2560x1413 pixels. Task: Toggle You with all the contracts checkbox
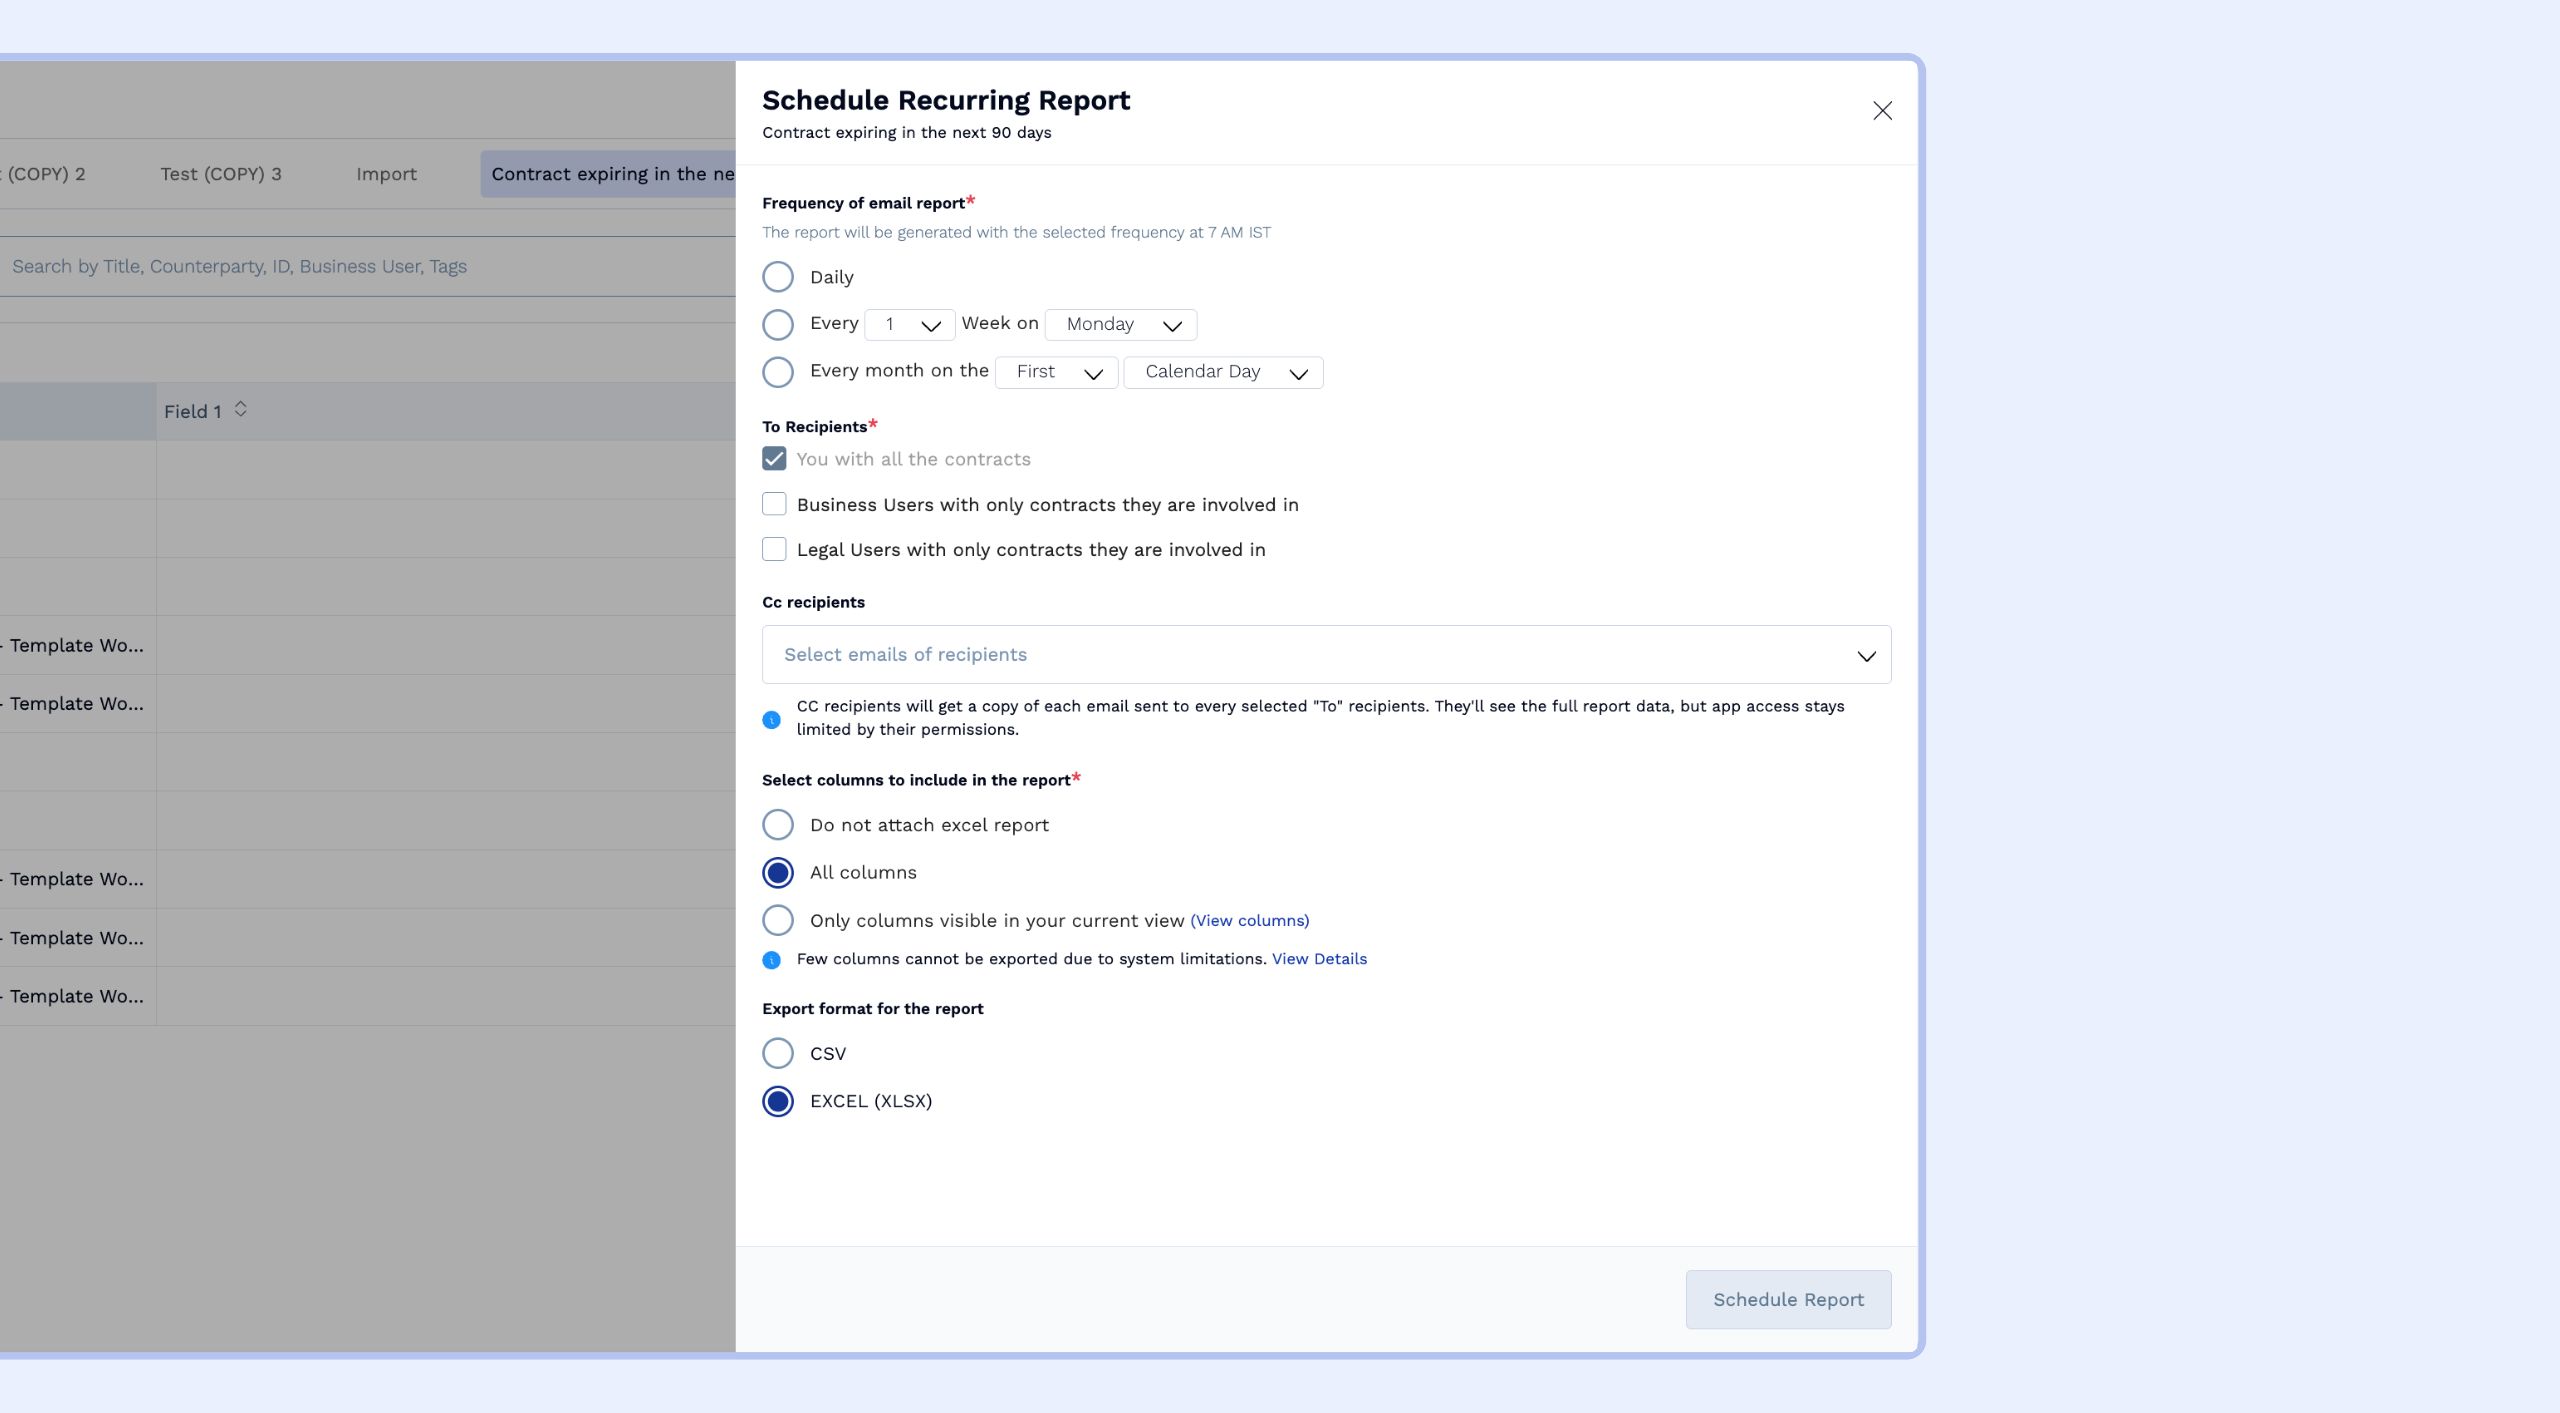(774, 459)
